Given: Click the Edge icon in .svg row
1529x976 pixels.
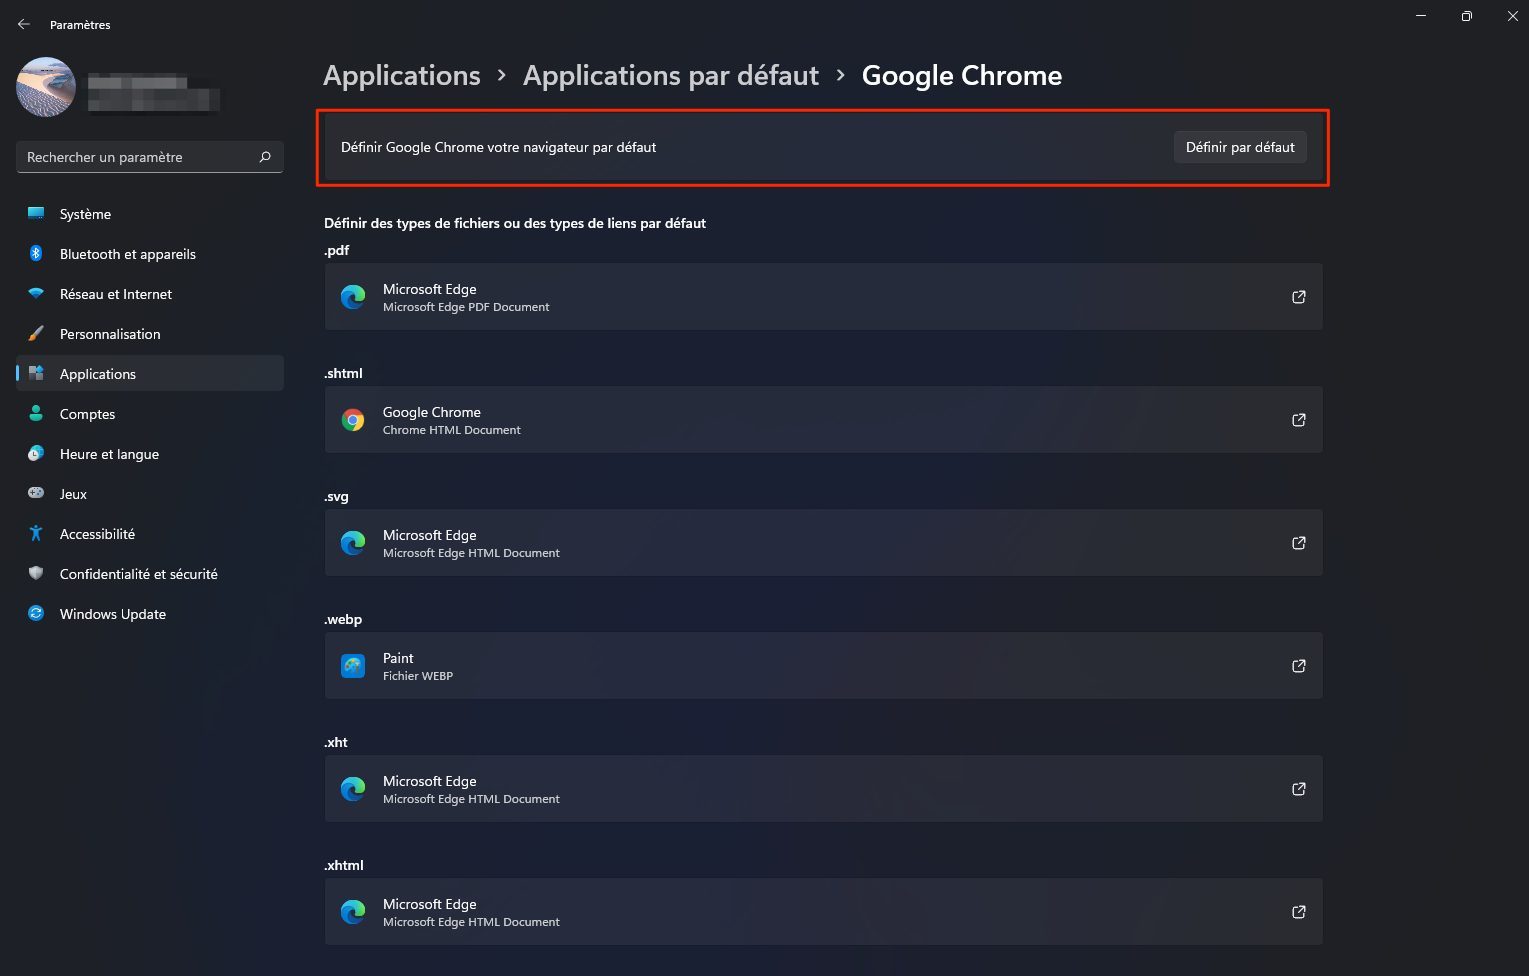Looking at the screenshot, I should [353, 543].
